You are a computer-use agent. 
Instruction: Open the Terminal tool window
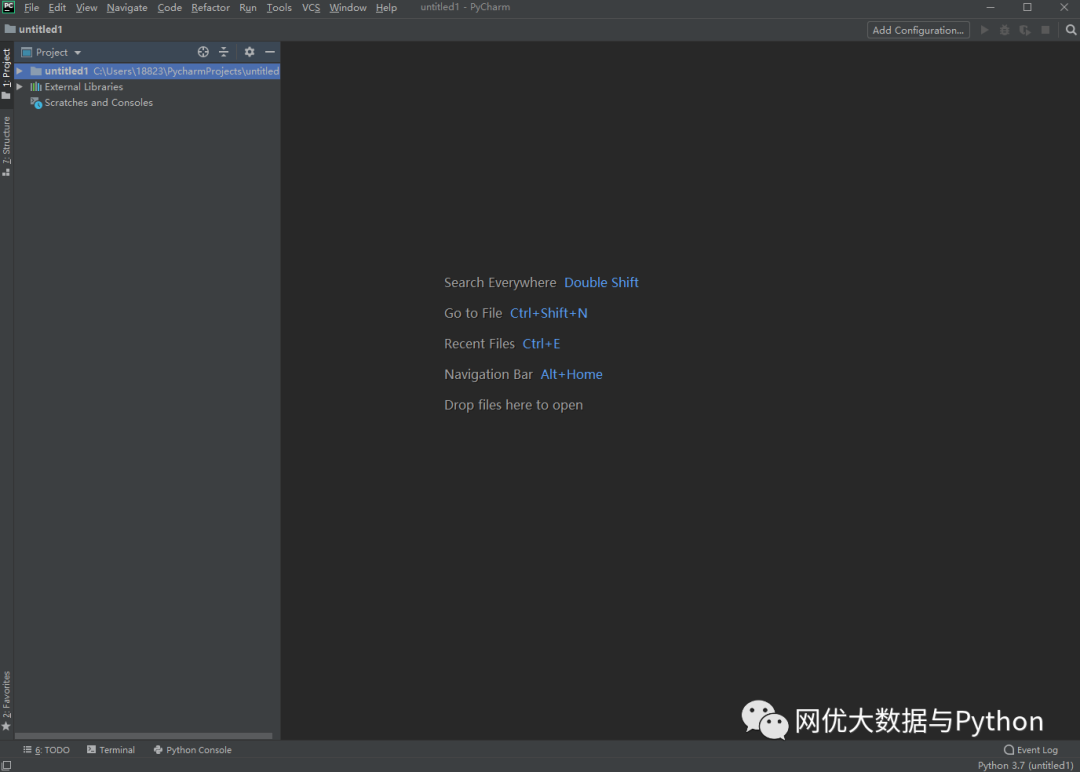coord(111,750)
